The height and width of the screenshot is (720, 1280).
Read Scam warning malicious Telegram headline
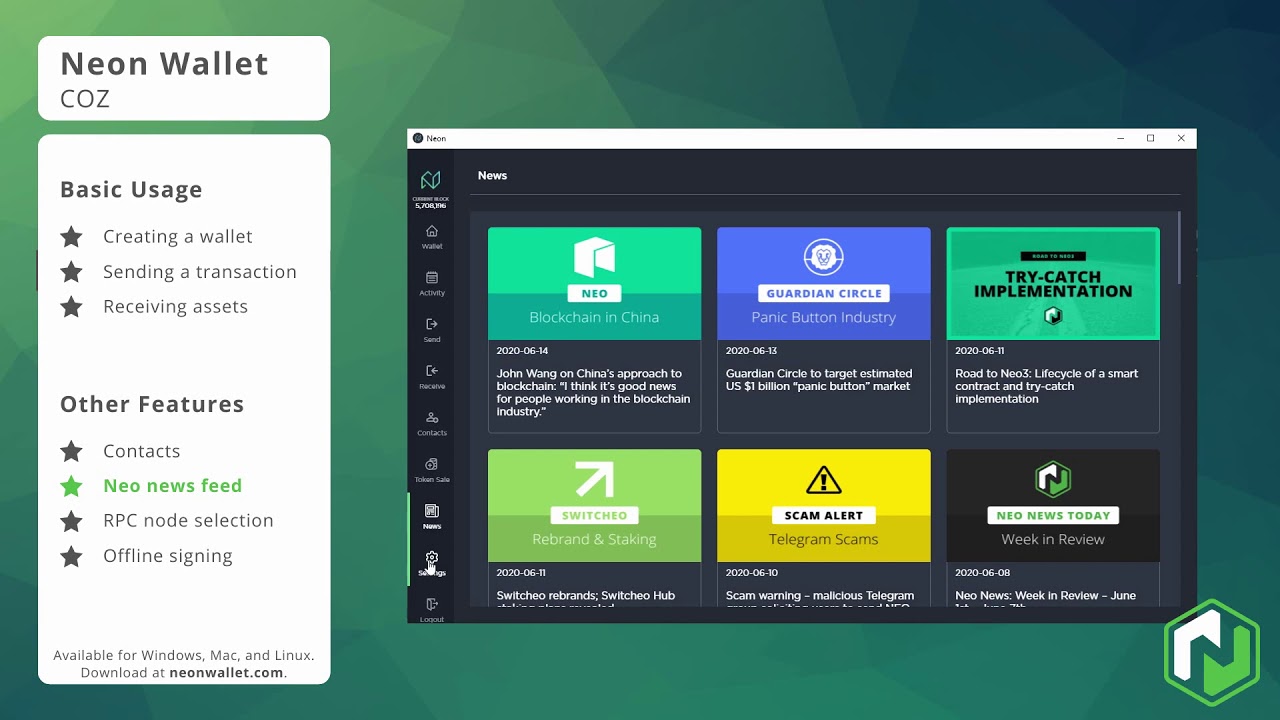(820, 598)
